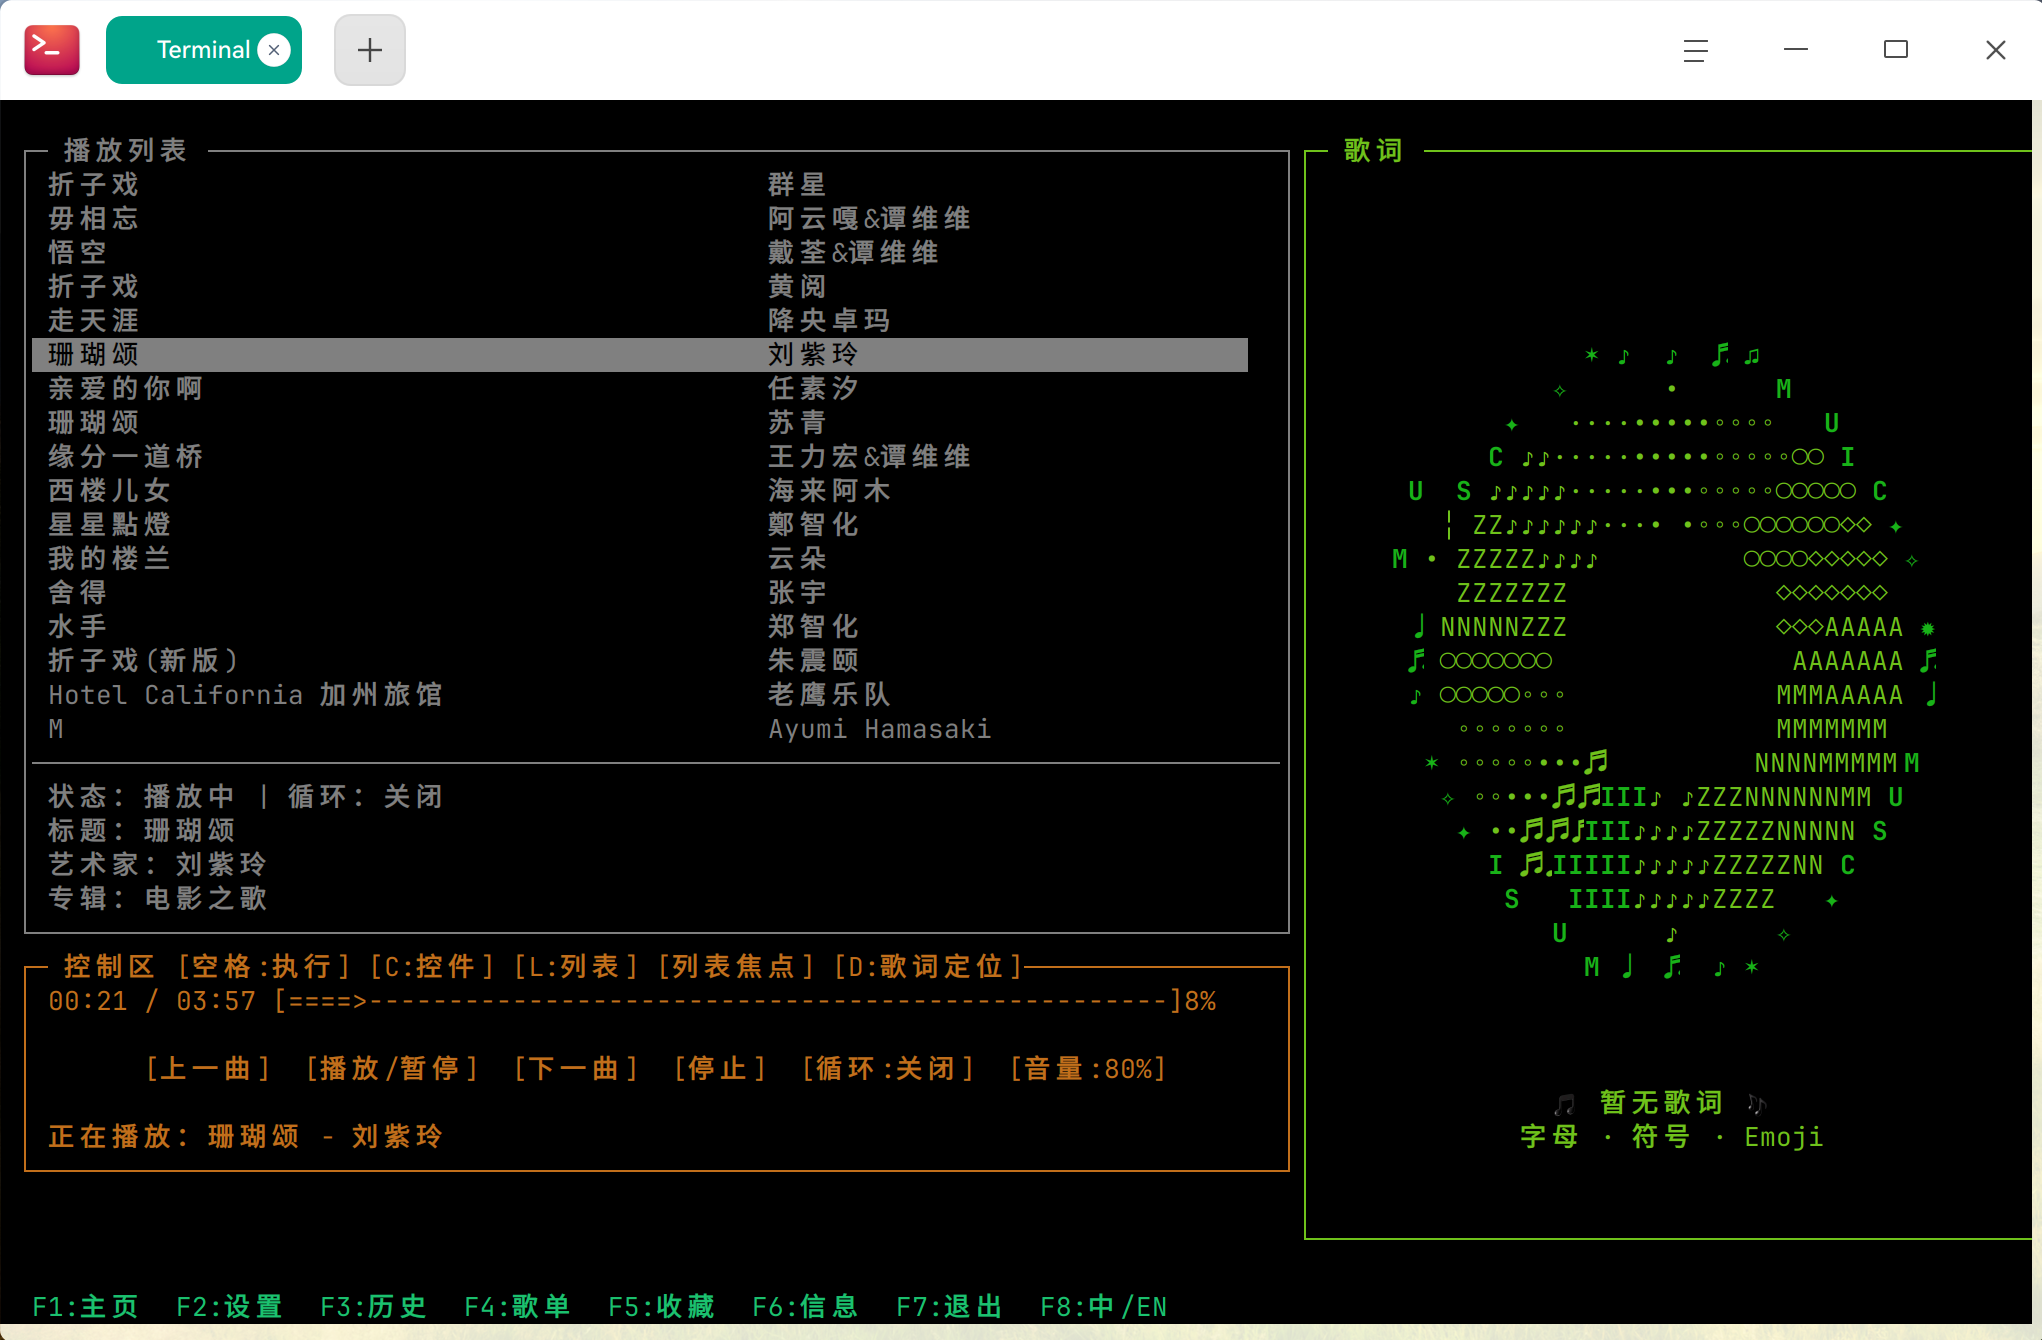Open settings via F2:设置
Screen dimensions: 2042x1340
click(x=228, y=1306)
